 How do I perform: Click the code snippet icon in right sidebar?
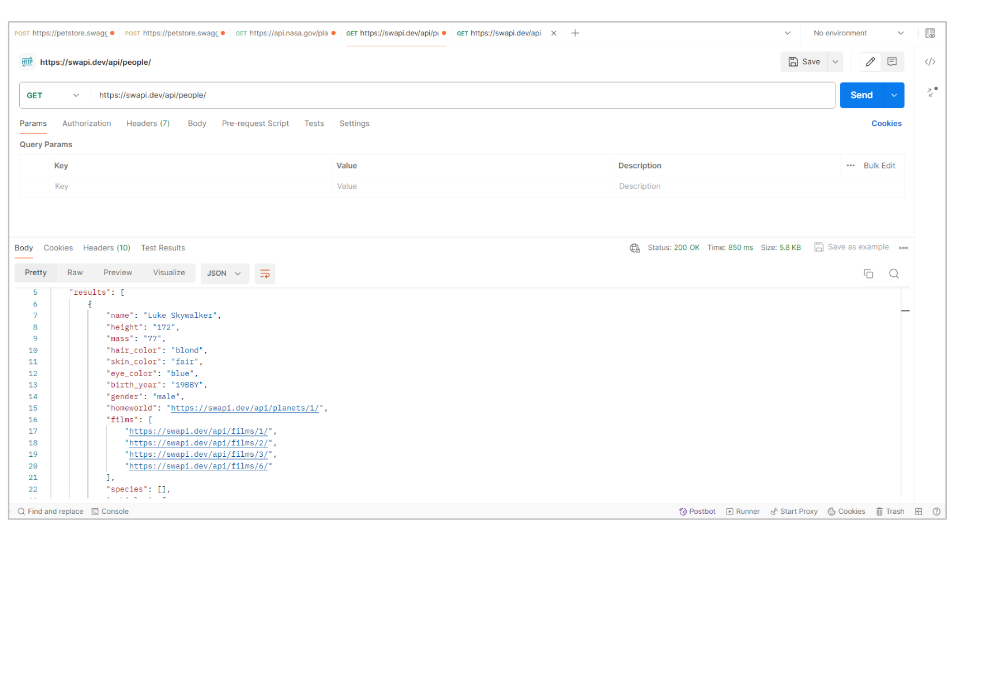(930, 62)
